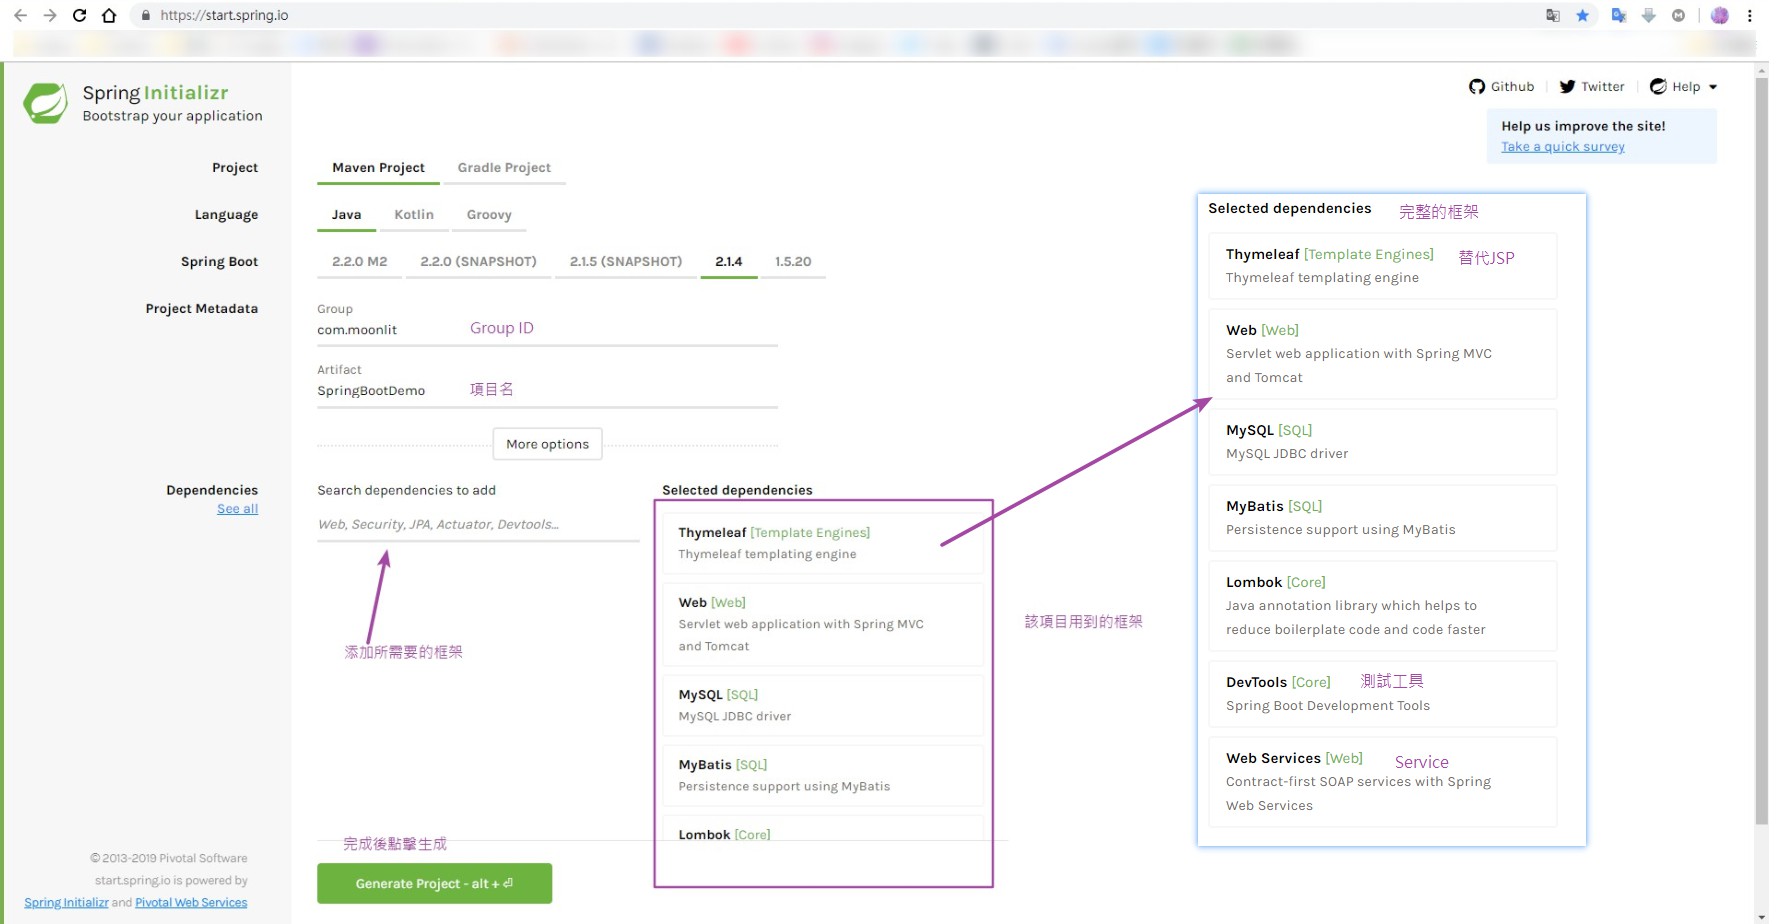Bookmark page with the star icon
The height and width of the screenshot is (924, 1783).
(x=1582, y=15)
